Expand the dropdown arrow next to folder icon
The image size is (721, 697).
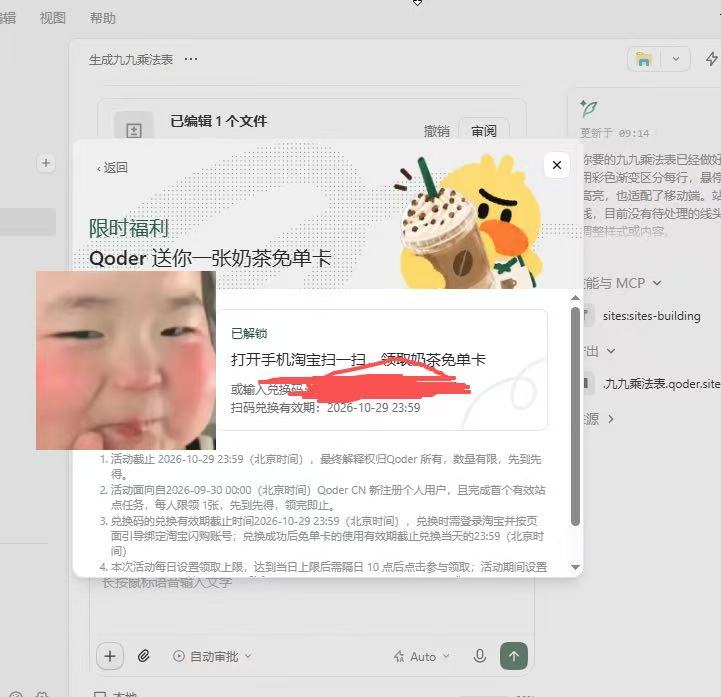click(675, 59)
